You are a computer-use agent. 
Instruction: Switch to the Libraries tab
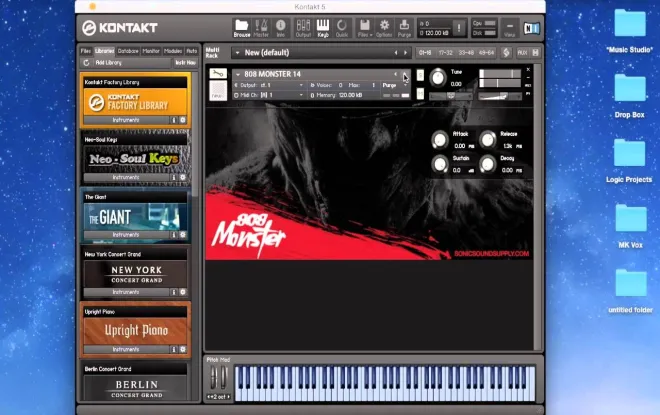click(x=104, y=51)
